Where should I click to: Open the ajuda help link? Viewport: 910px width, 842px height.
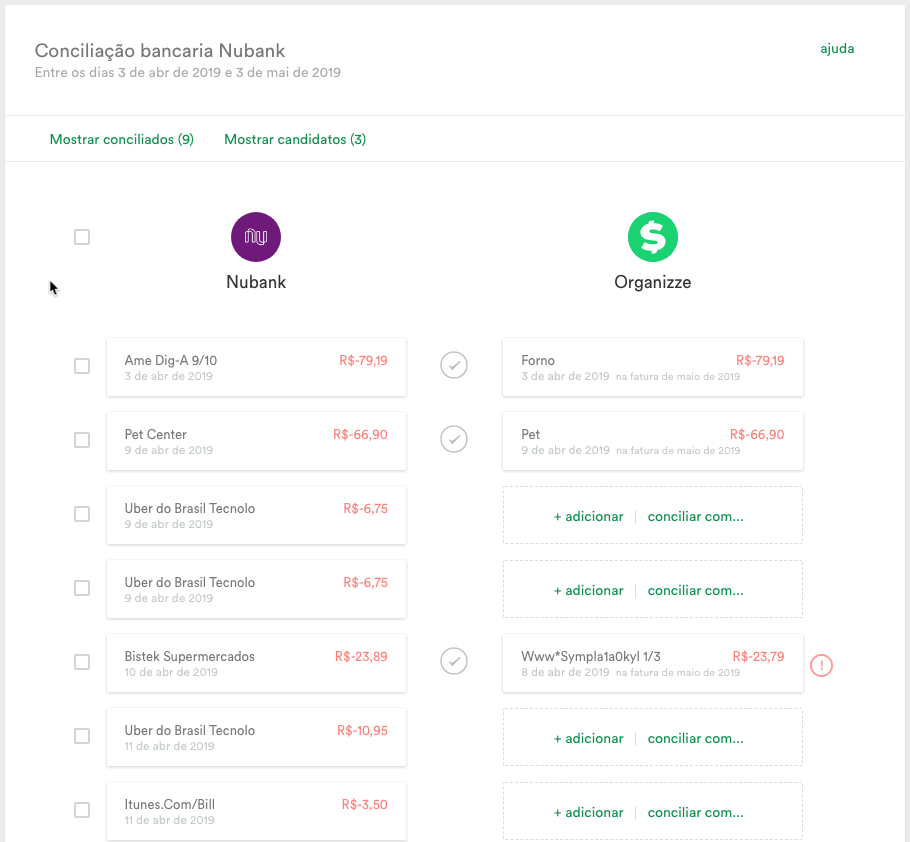[837, 49]
